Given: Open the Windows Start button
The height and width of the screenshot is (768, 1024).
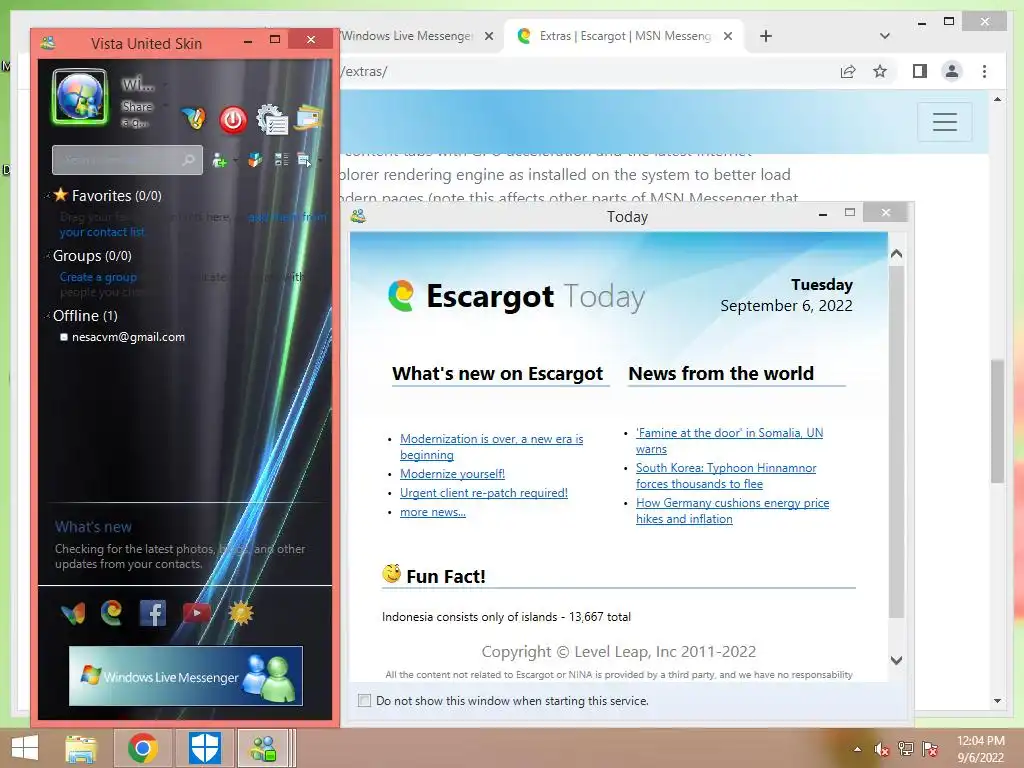Looking at the screenshot, I should tap(25, 748).
